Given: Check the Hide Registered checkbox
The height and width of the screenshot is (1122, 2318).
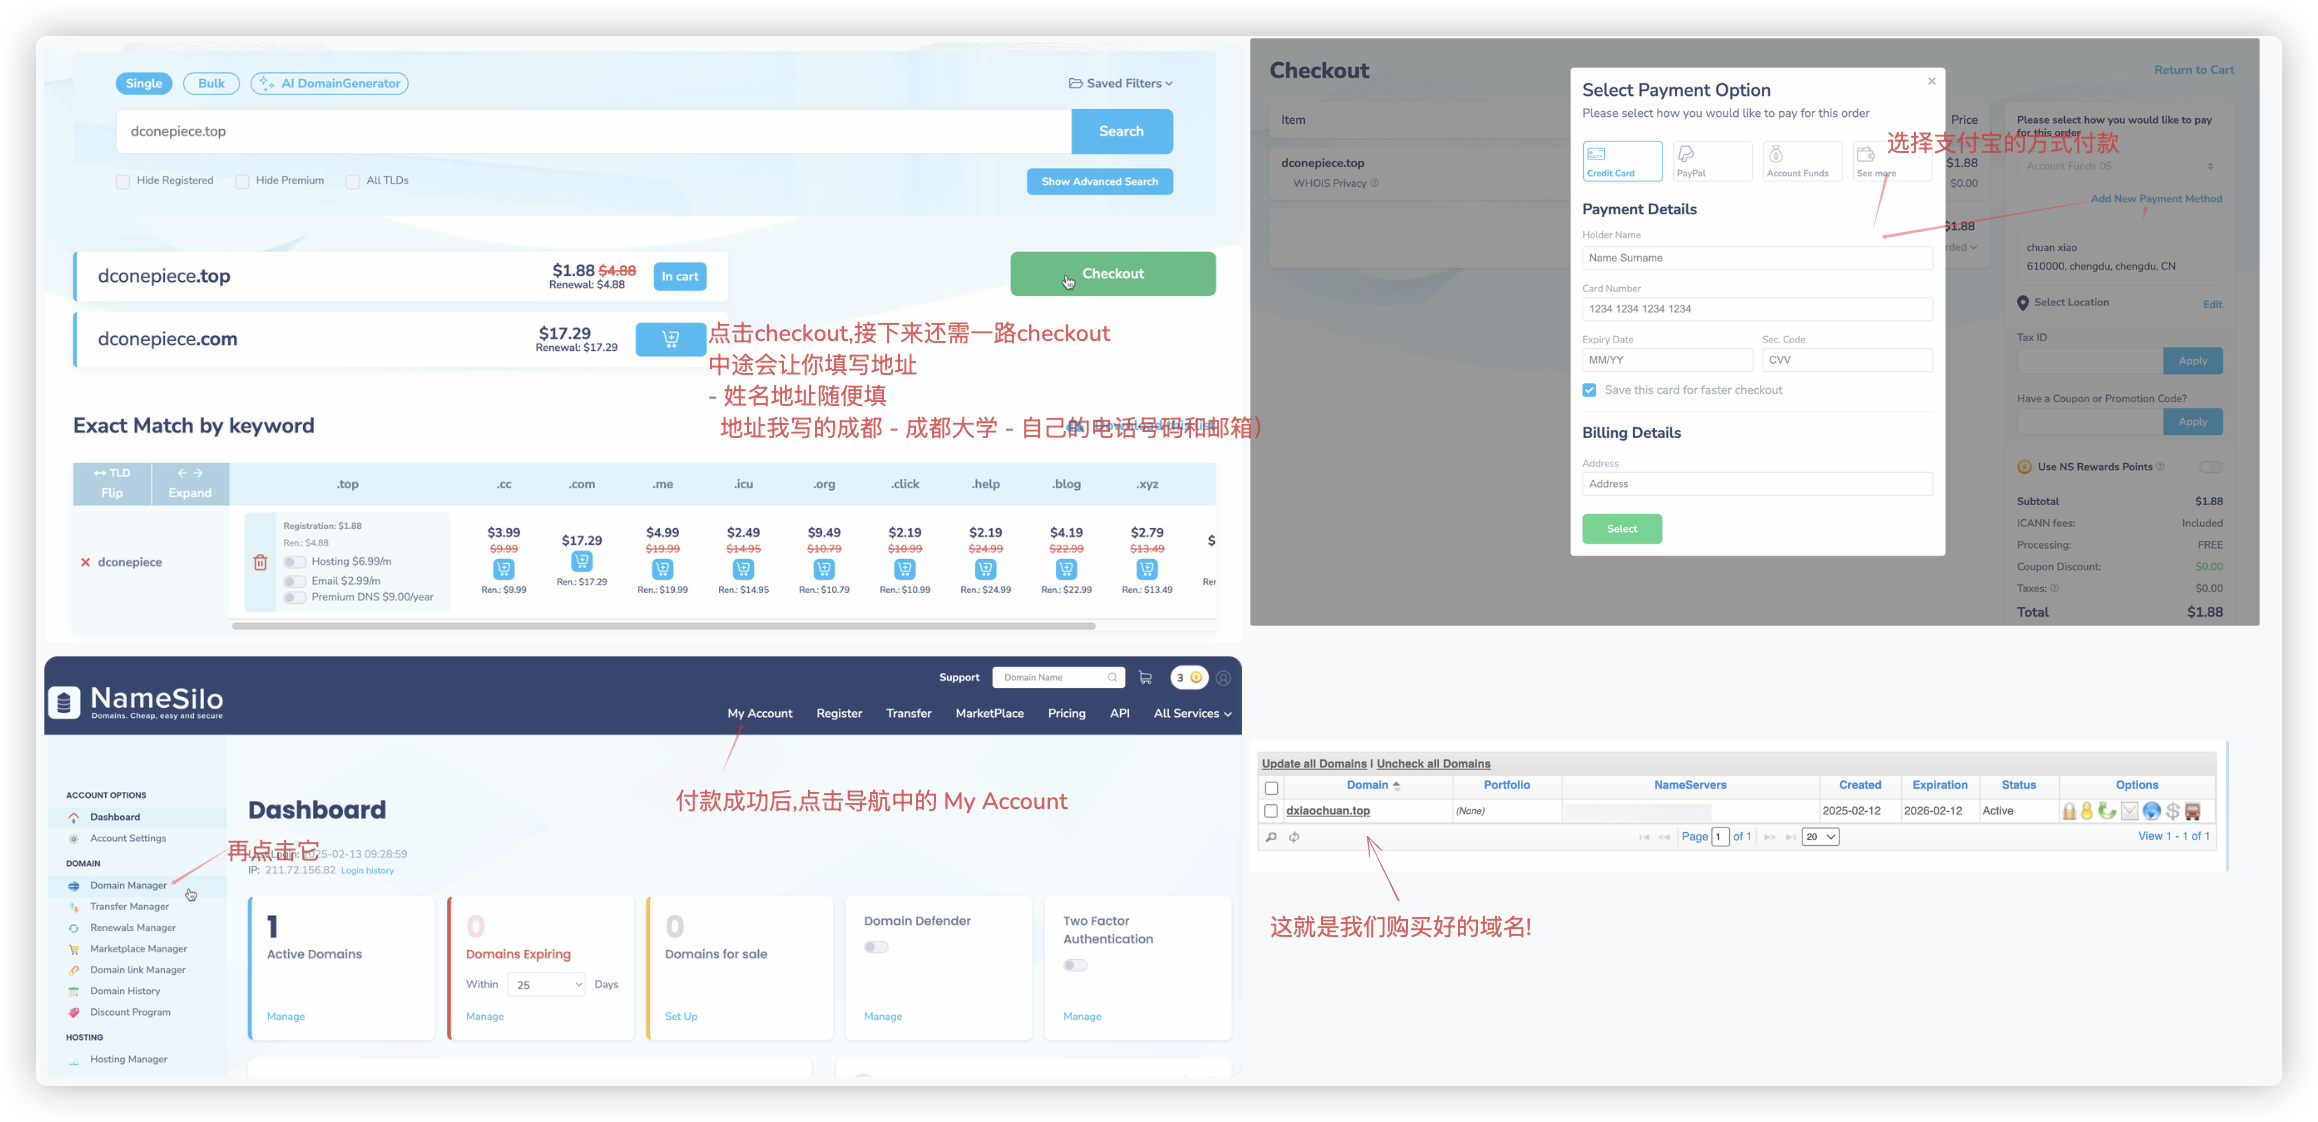Looking at the screenshot, I should click(123, 181).
